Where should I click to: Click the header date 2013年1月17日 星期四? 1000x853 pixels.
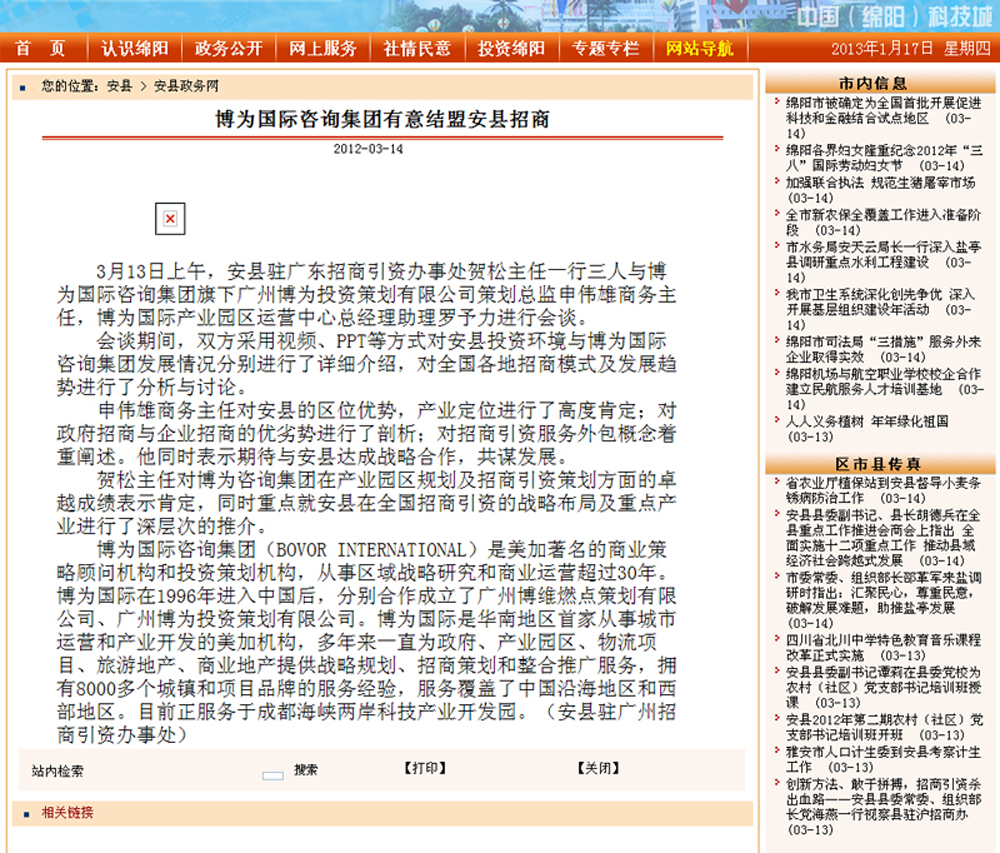pos(910,49)
